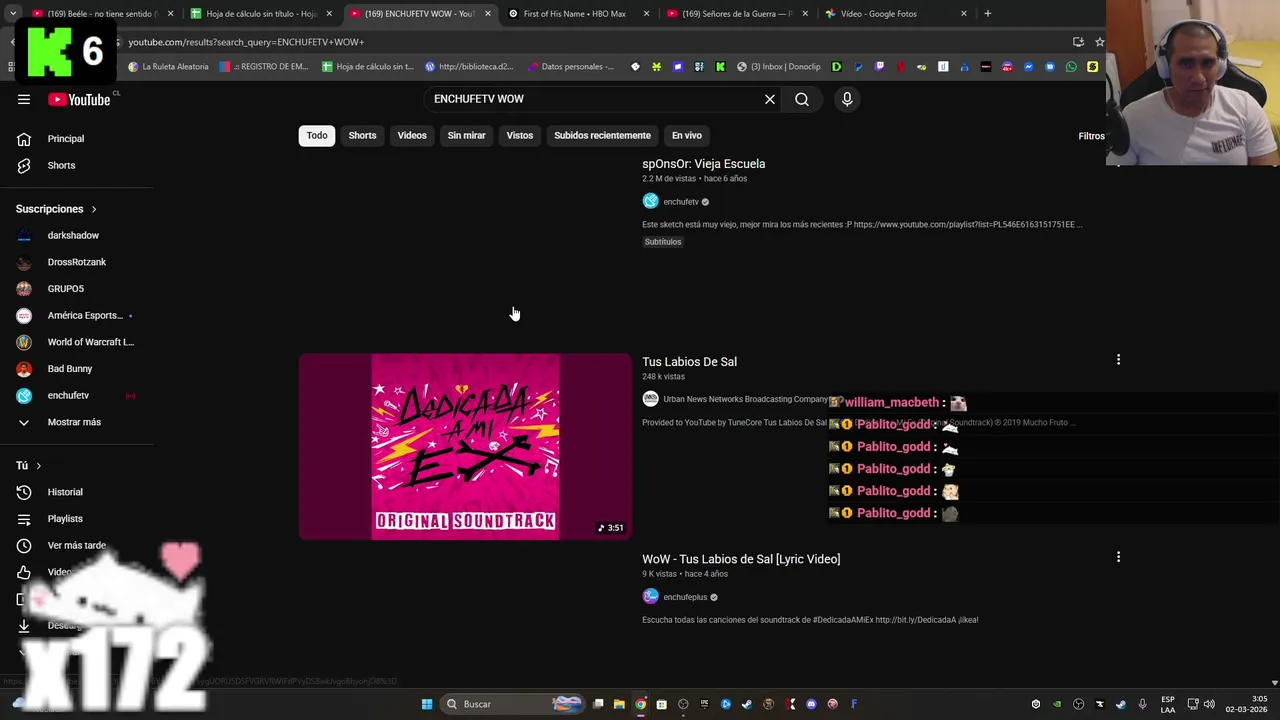Open Windows Start menu

[x=427, y=704]
